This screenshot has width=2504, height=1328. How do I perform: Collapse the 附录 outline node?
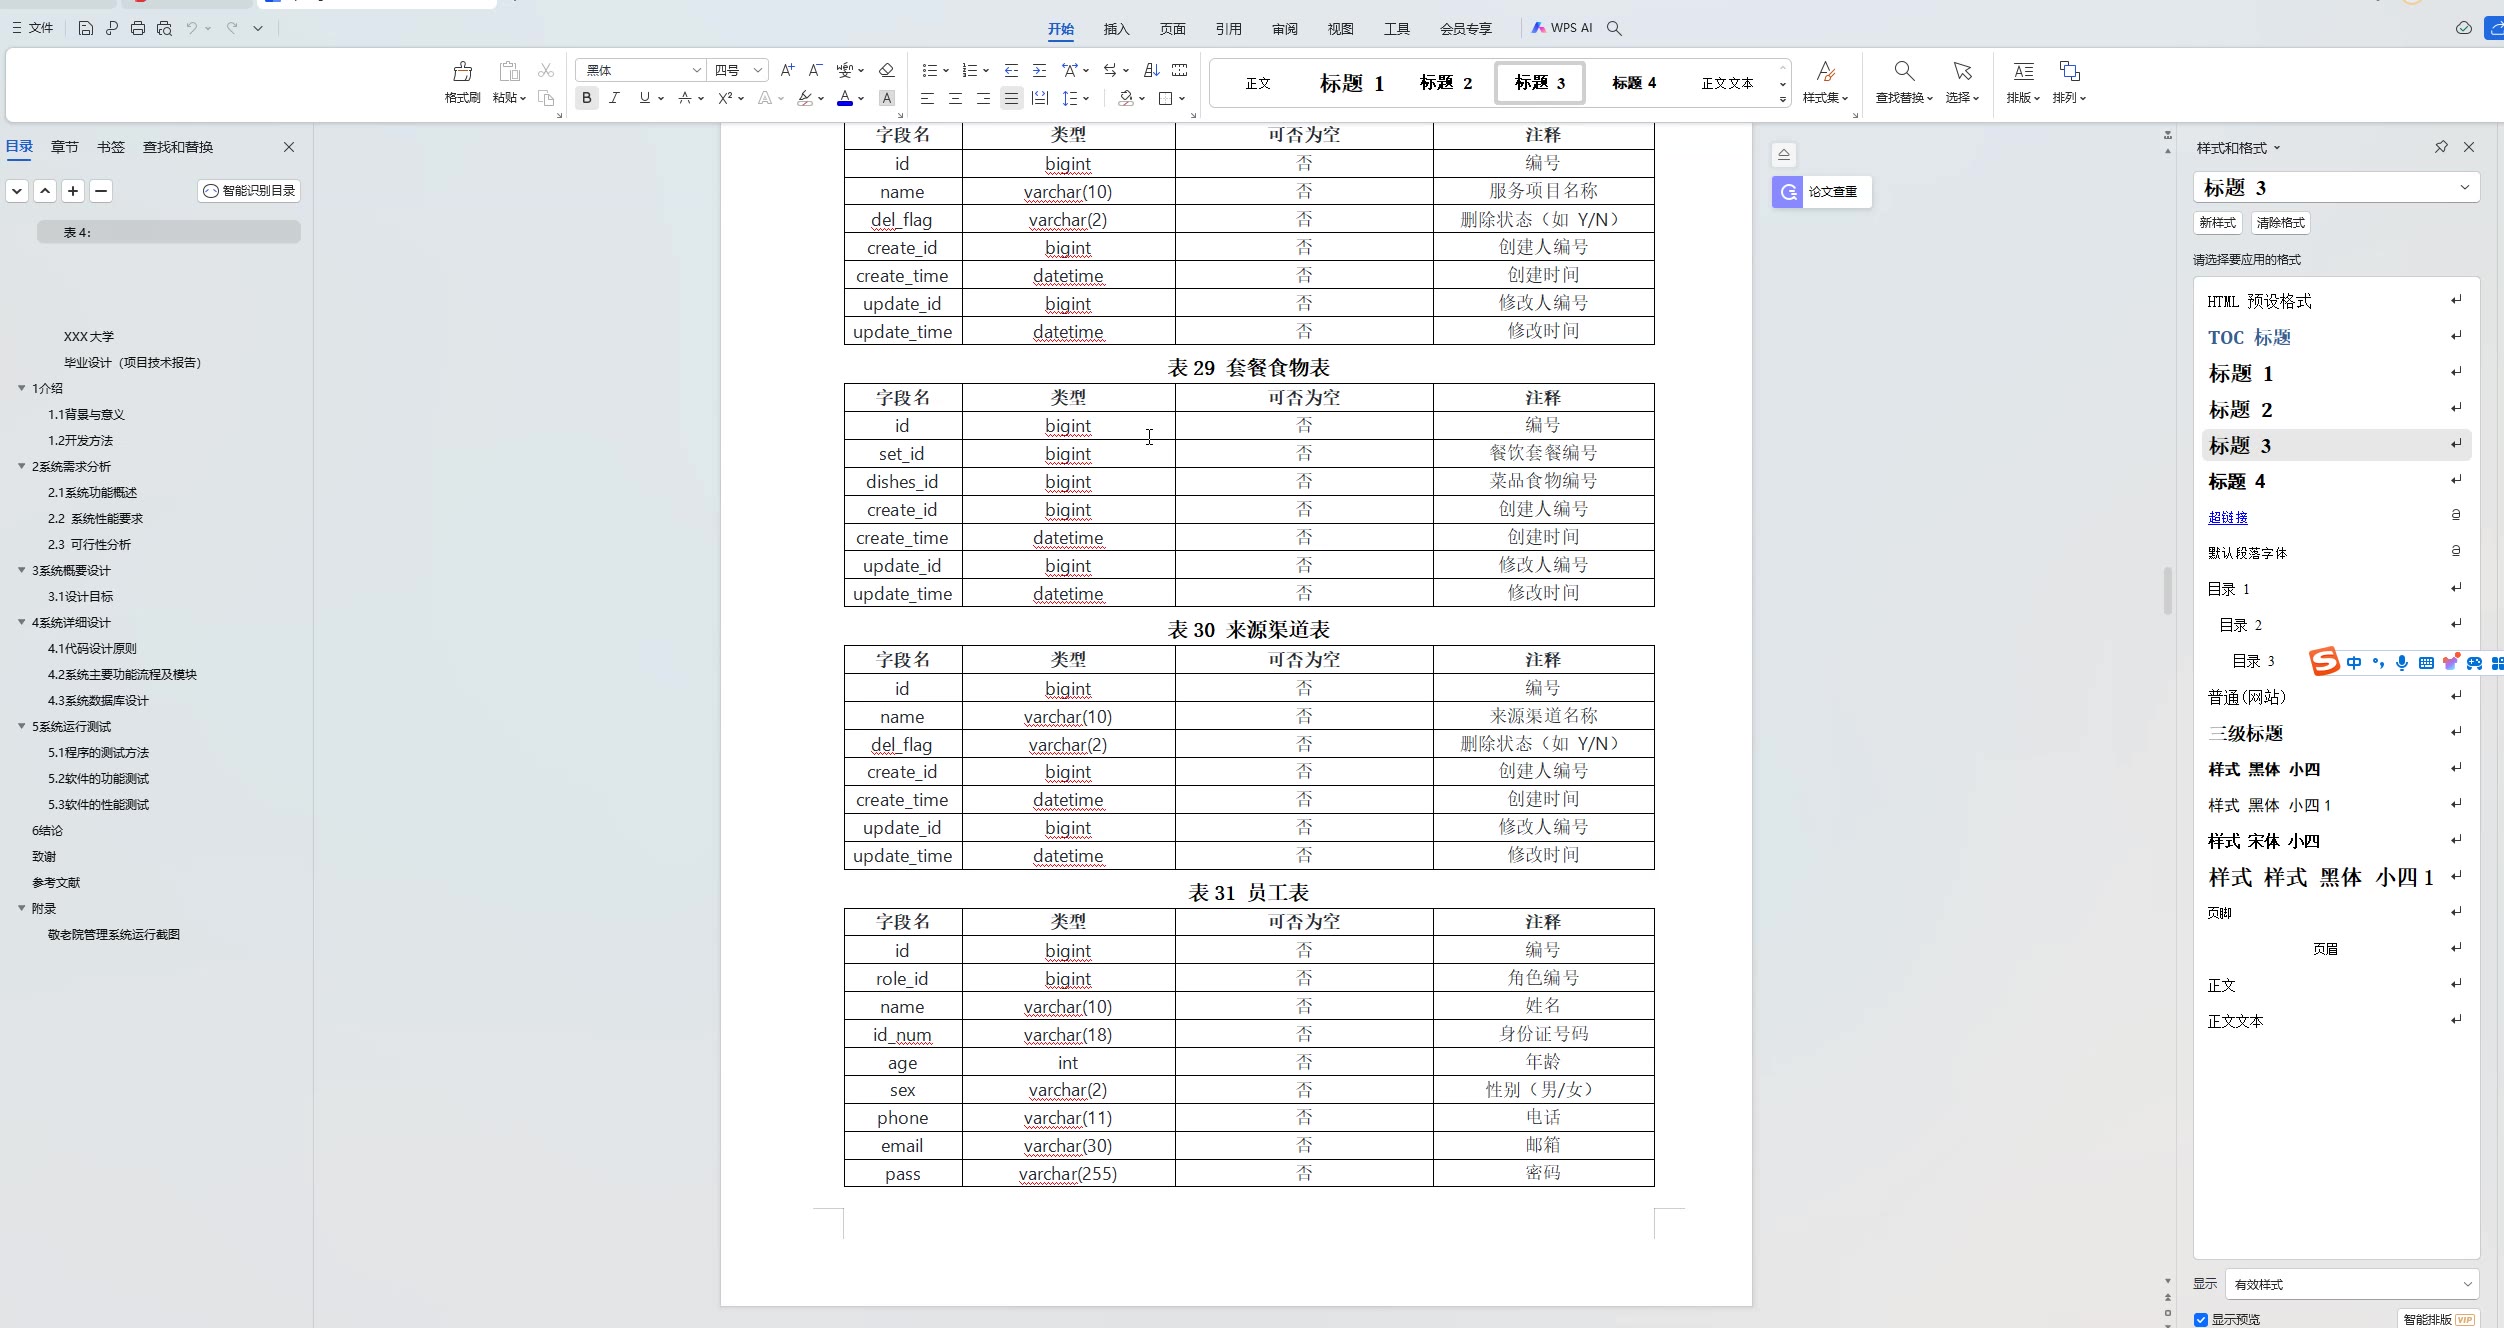point(22,908)
